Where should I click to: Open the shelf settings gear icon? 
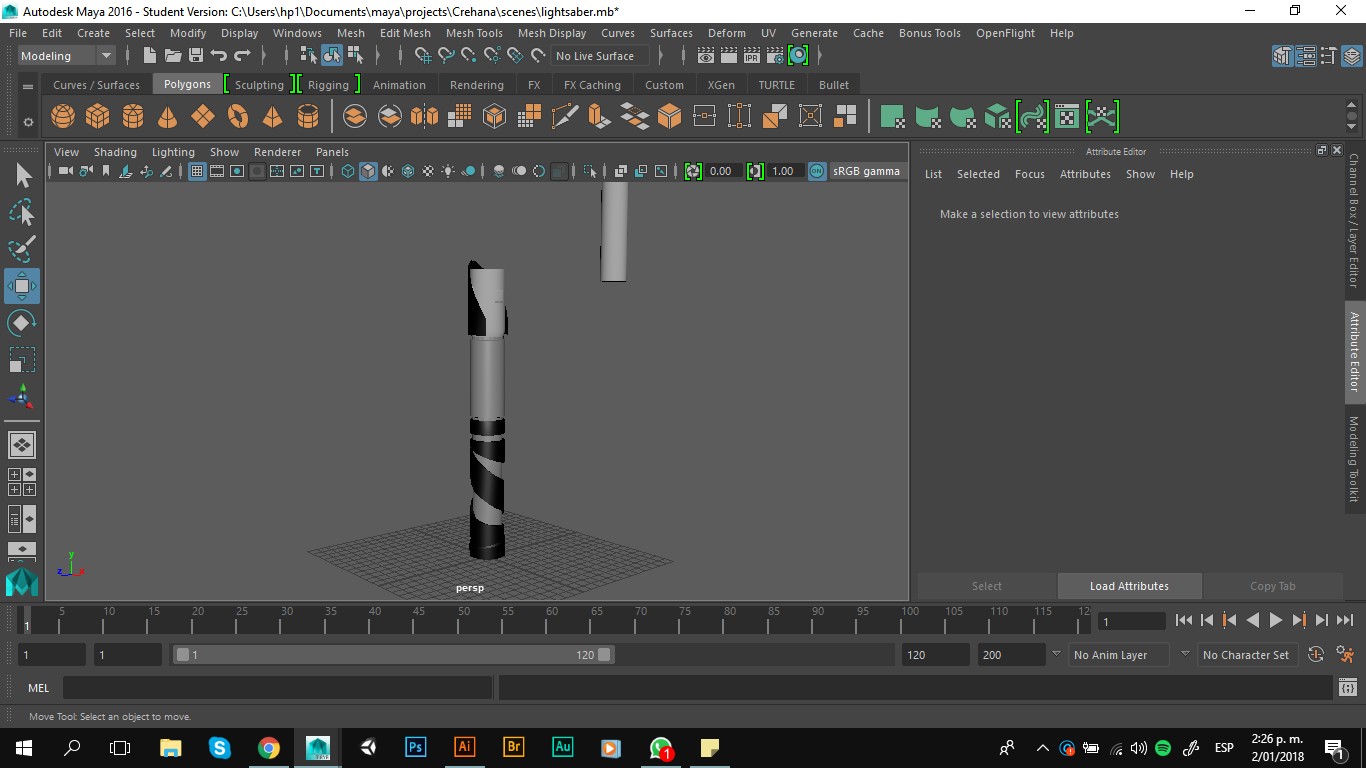click(28, 122)
